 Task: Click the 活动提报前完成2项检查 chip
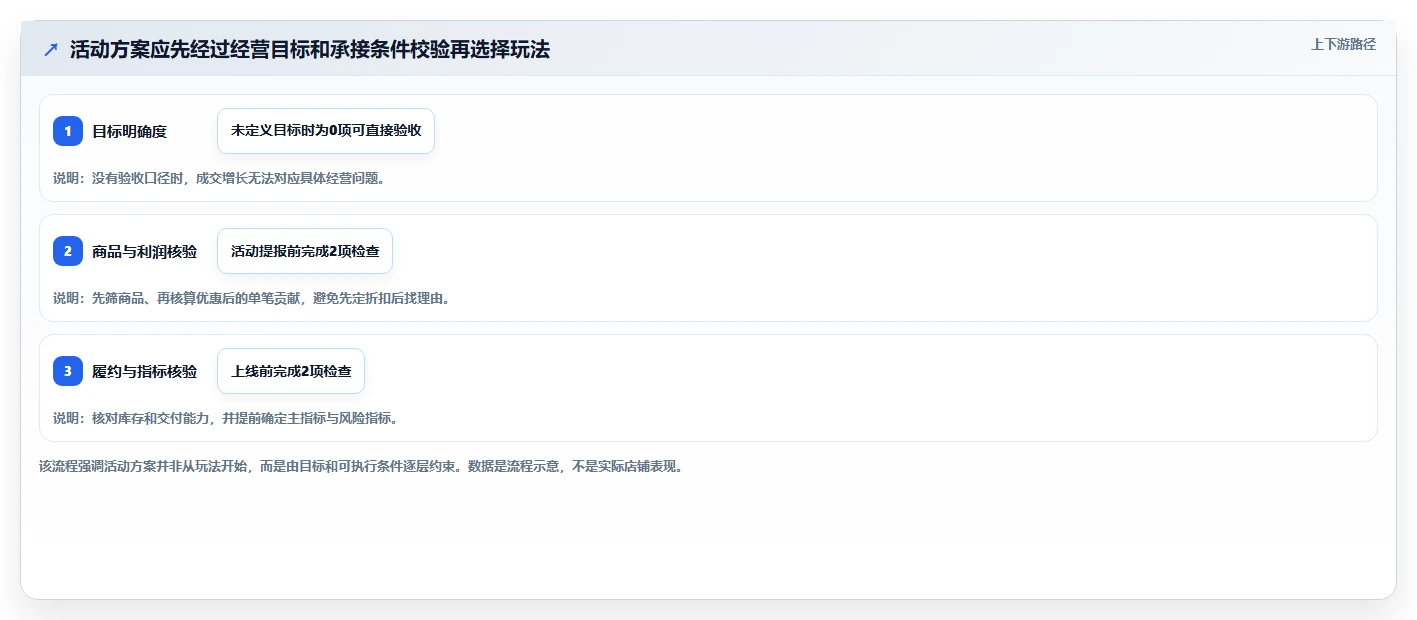[x=305, y=251]
